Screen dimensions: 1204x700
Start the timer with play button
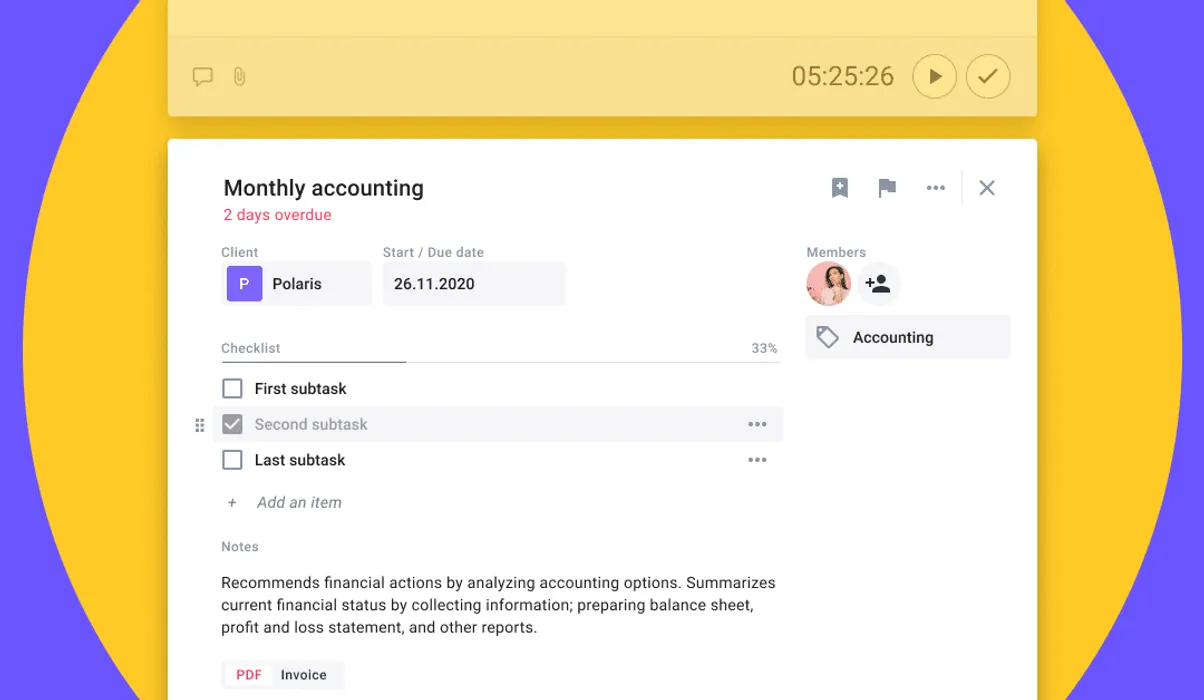point(934,76)
